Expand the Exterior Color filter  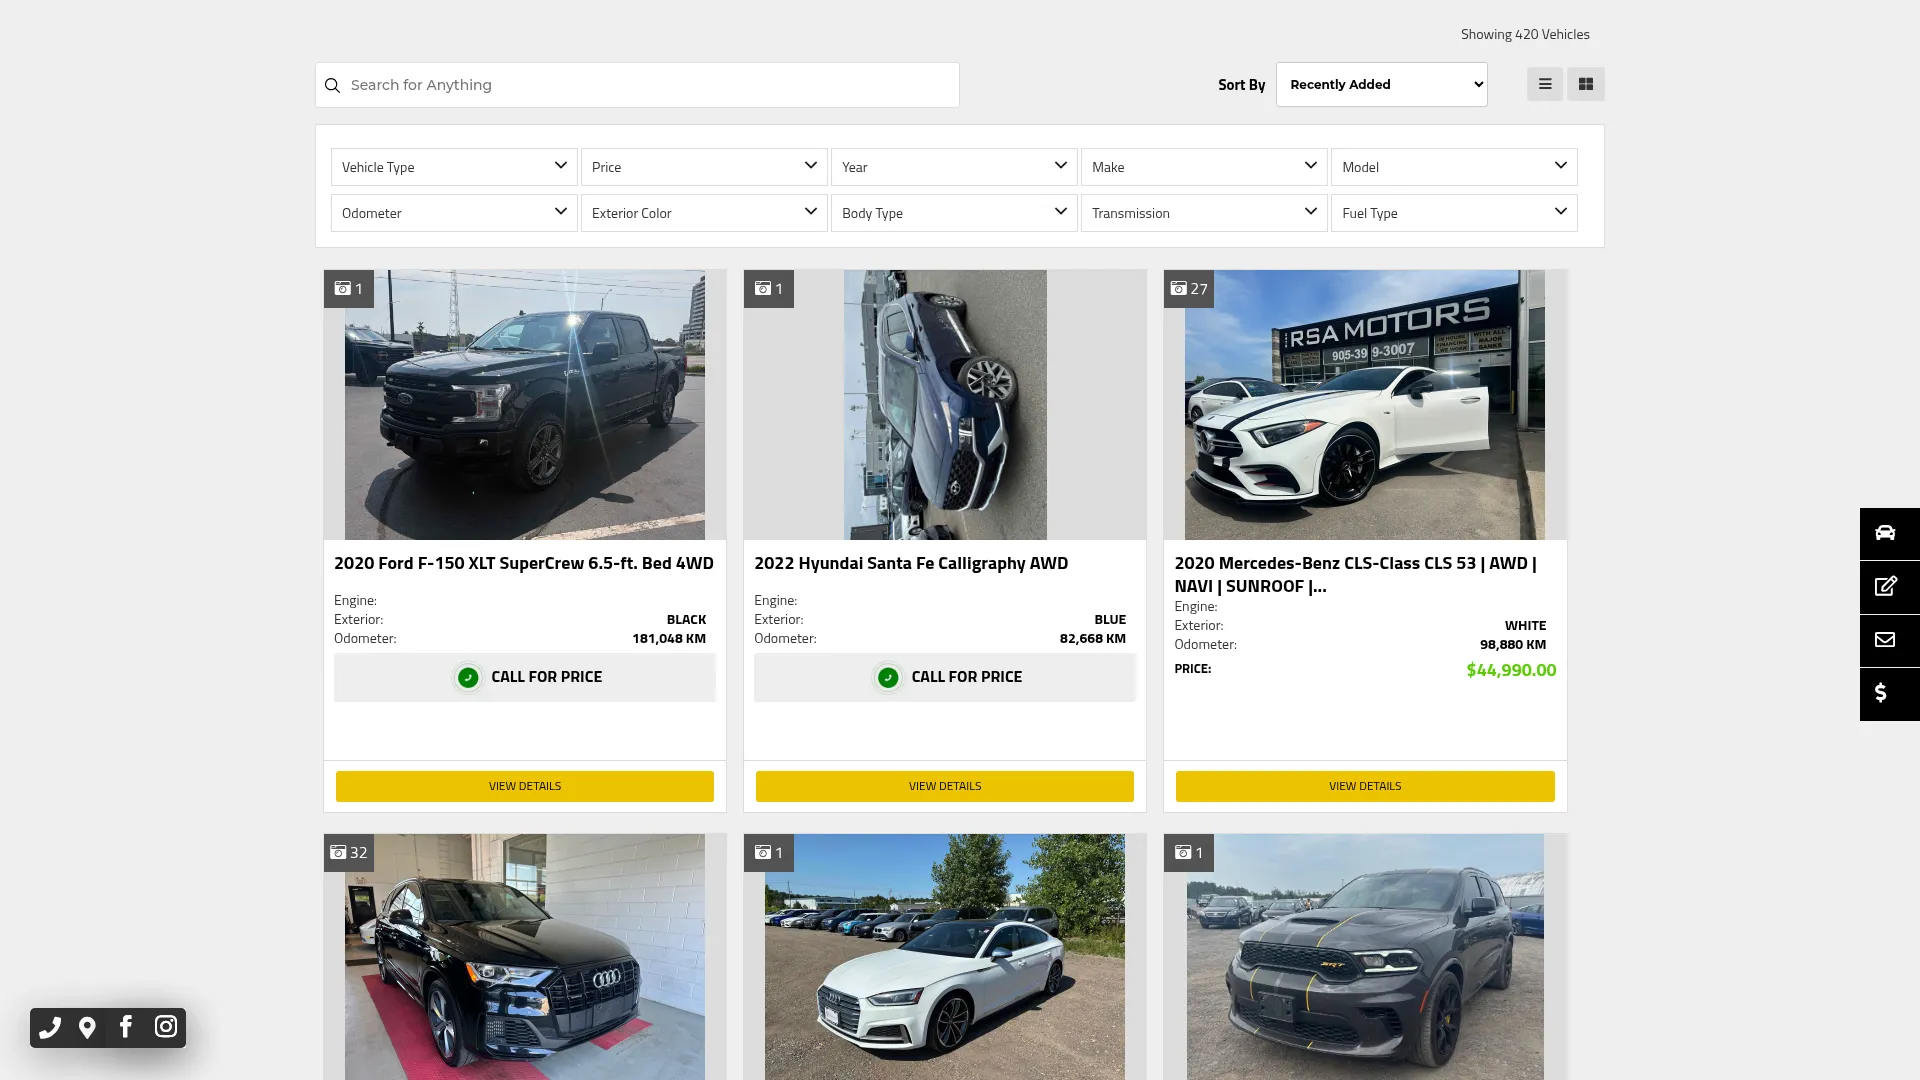pyautogui.click(x=704, y=213)
